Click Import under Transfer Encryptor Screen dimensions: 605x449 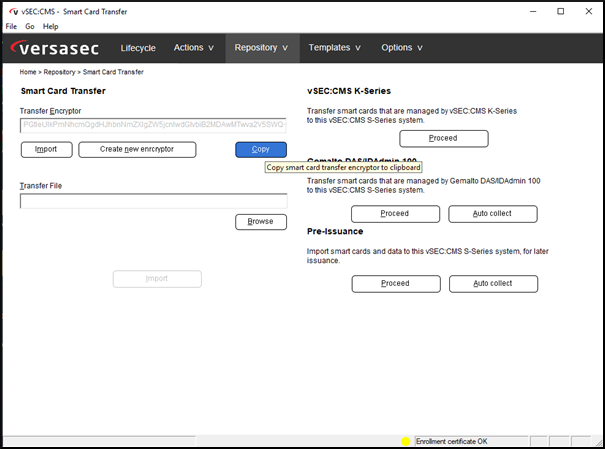[46, 149]
